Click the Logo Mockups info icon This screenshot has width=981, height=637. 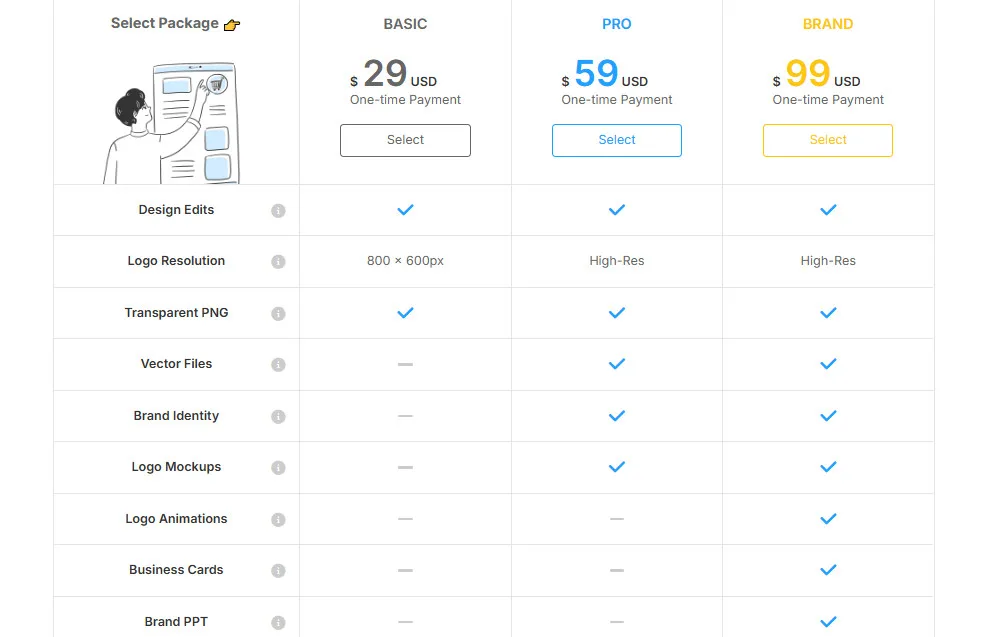click(278, 467)
